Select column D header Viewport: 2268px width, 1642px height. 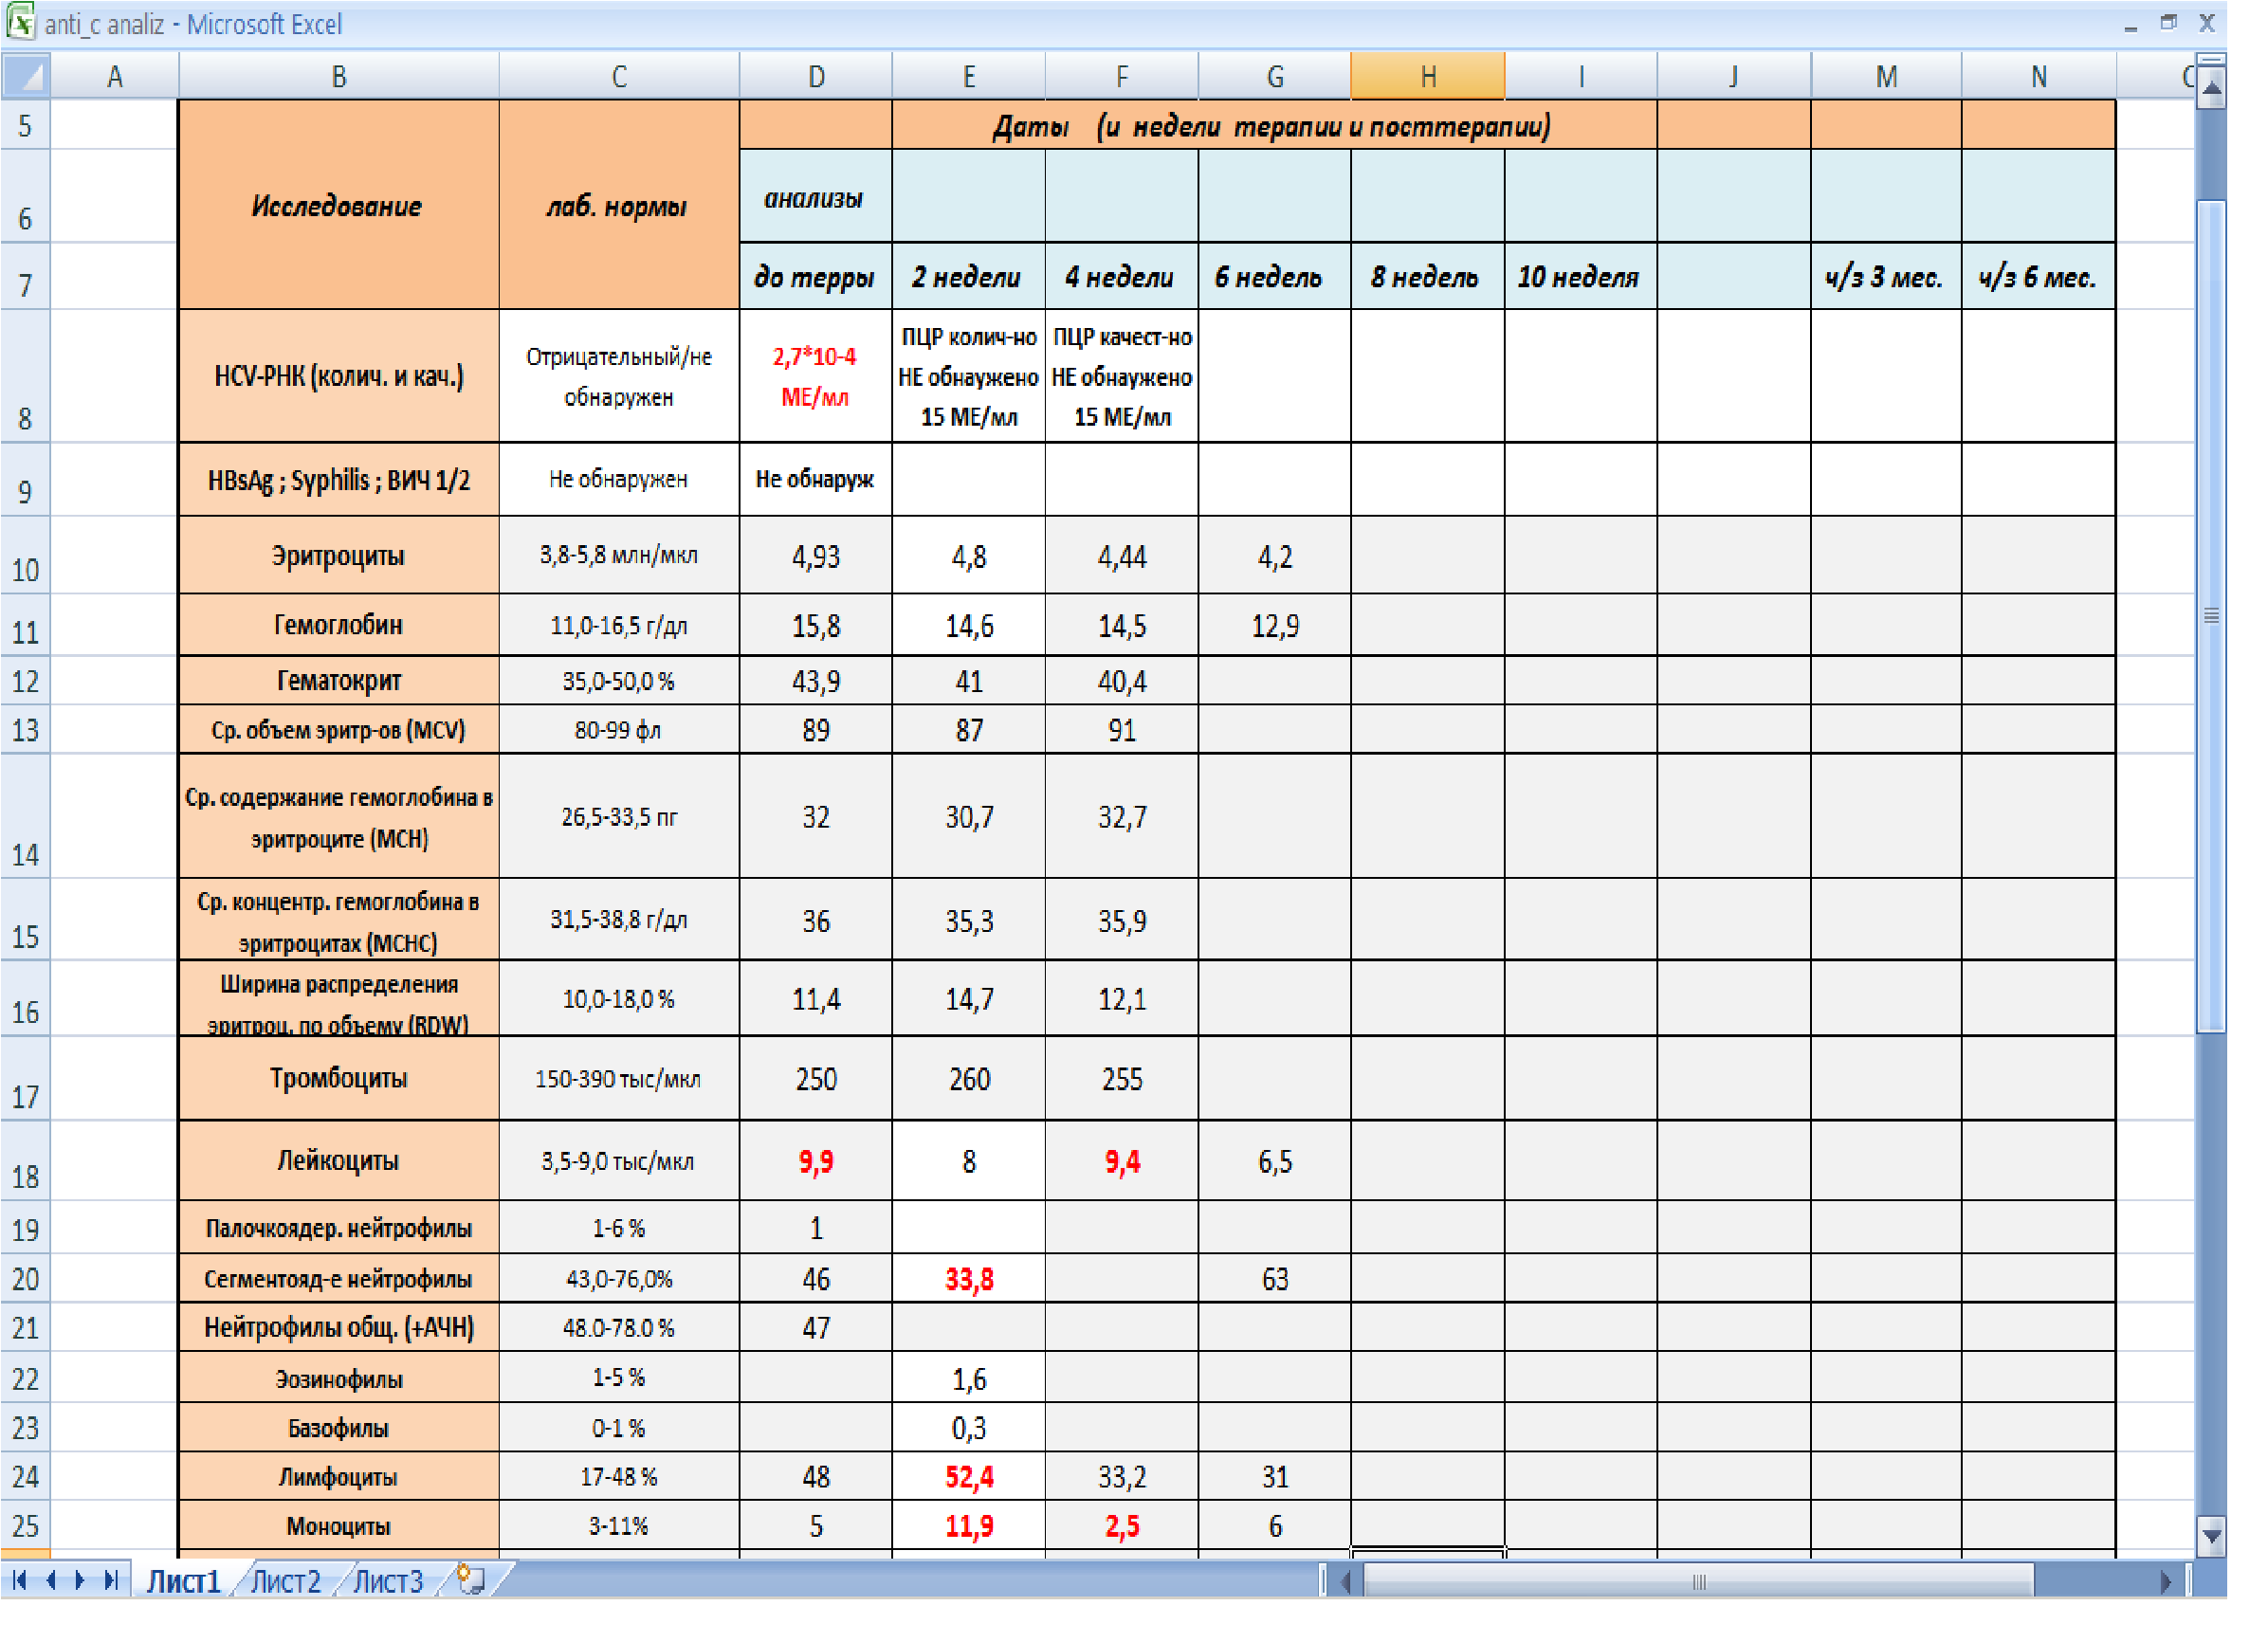coord(816,77)
